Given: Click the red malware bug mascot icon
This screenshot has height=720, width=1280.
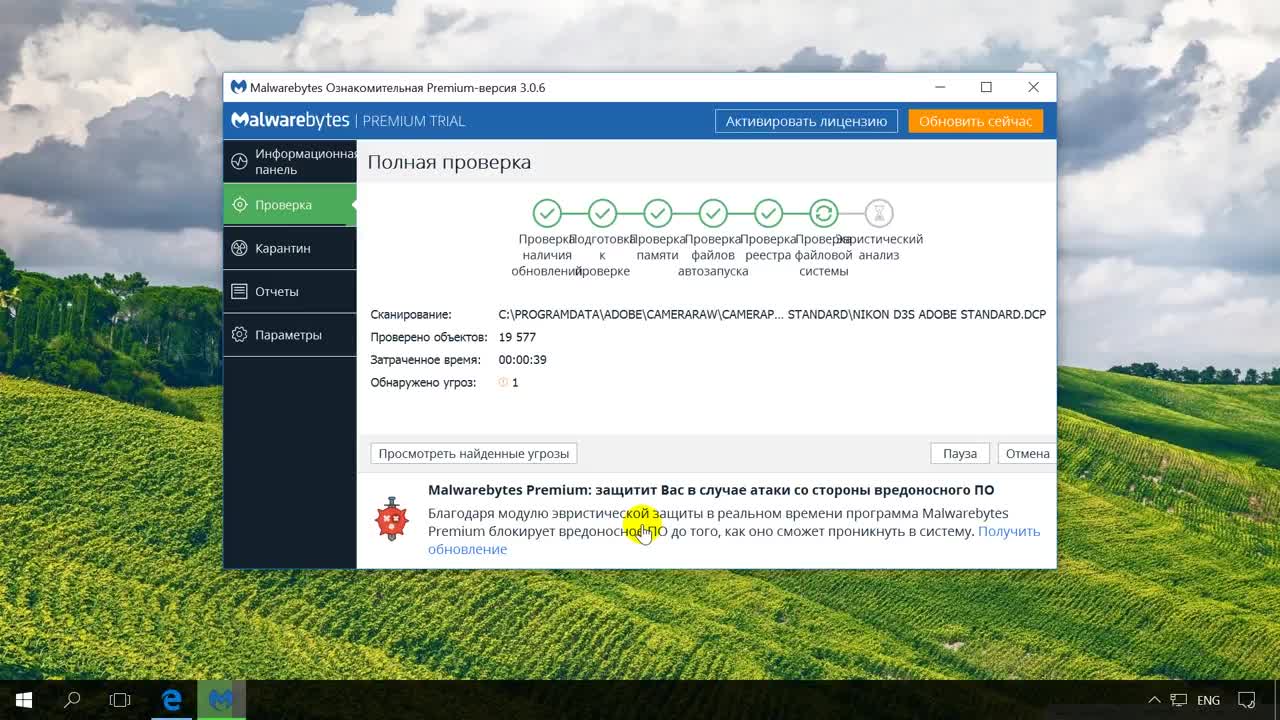Looking at the screenshot, I should 391,519.
